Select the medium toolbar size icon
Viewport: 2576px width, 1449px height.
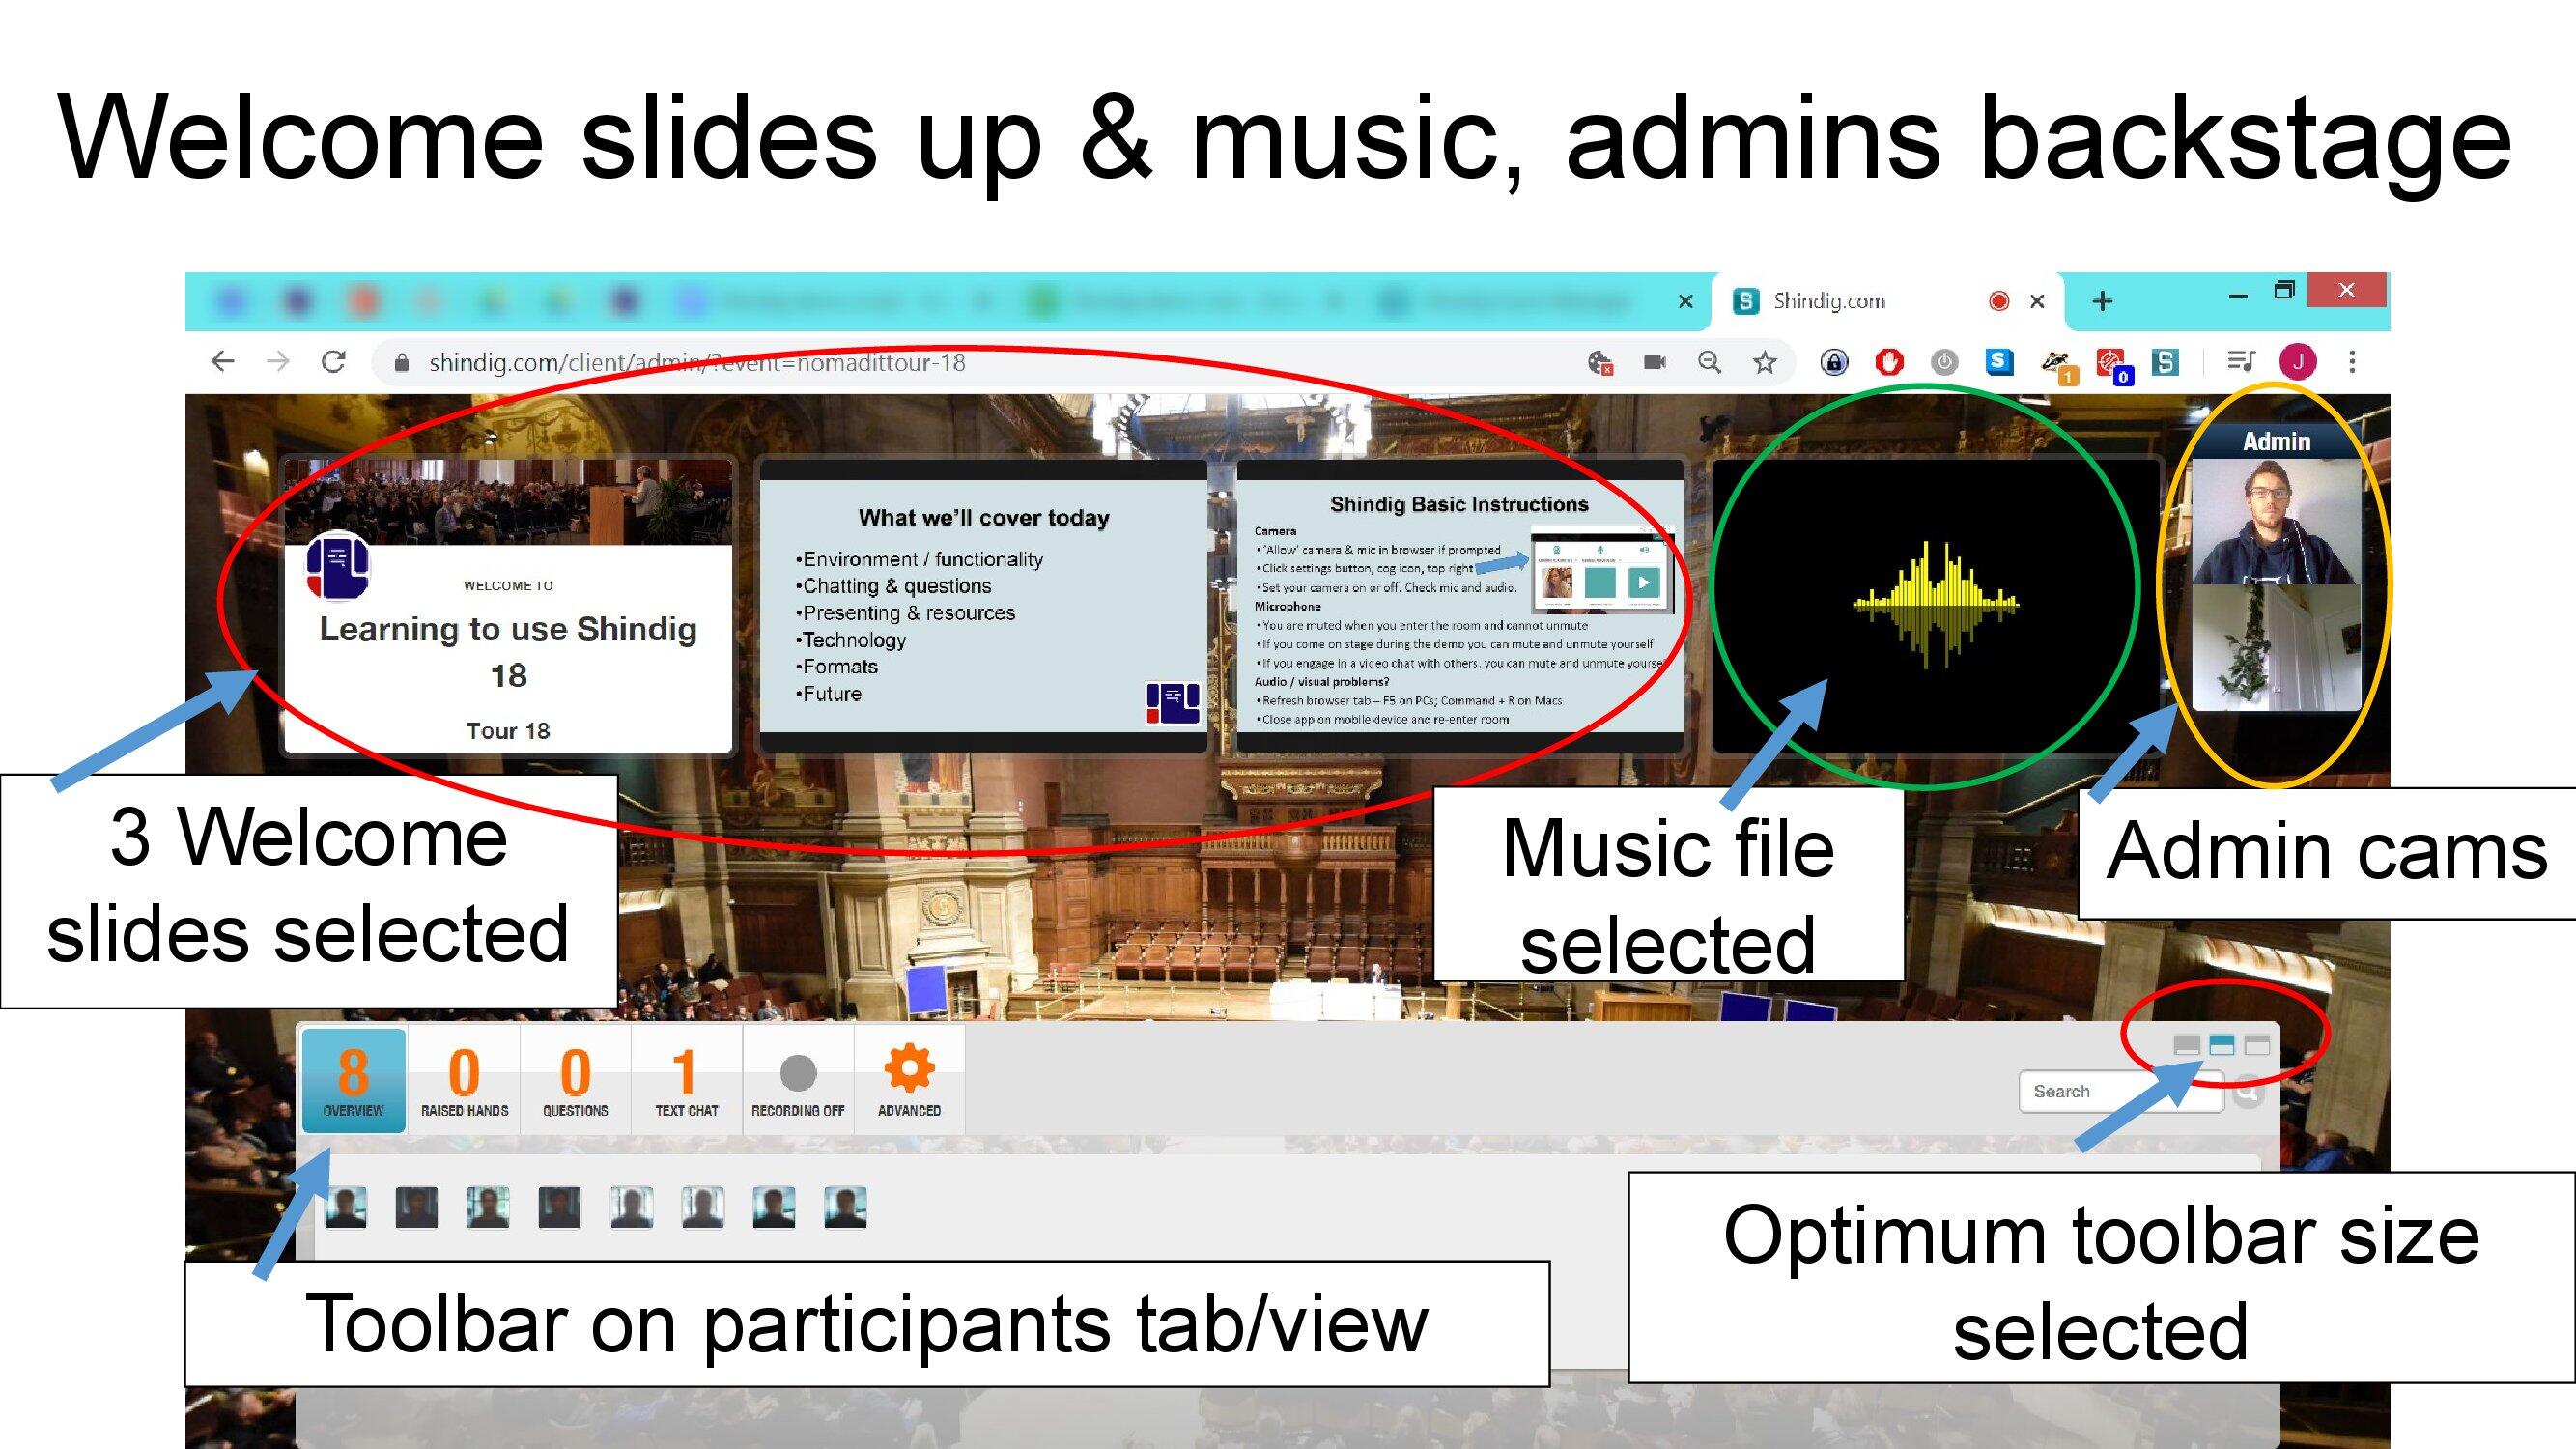pyautogui.click(x=2221, y=1045)
